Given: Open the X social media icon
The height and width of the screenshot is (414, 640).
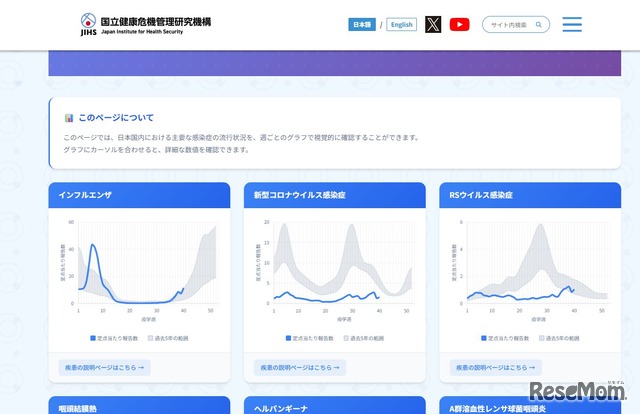Looking at the screenshot, I should point(433,24).
